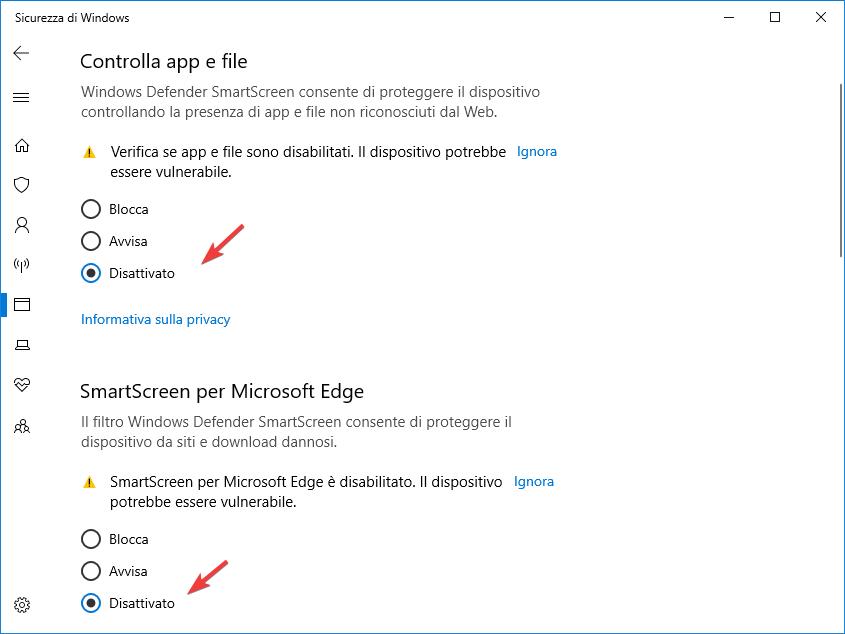This screenshot has width=845, height=634.
Task: Open Device performance heart icon
Action: point(22,384)
